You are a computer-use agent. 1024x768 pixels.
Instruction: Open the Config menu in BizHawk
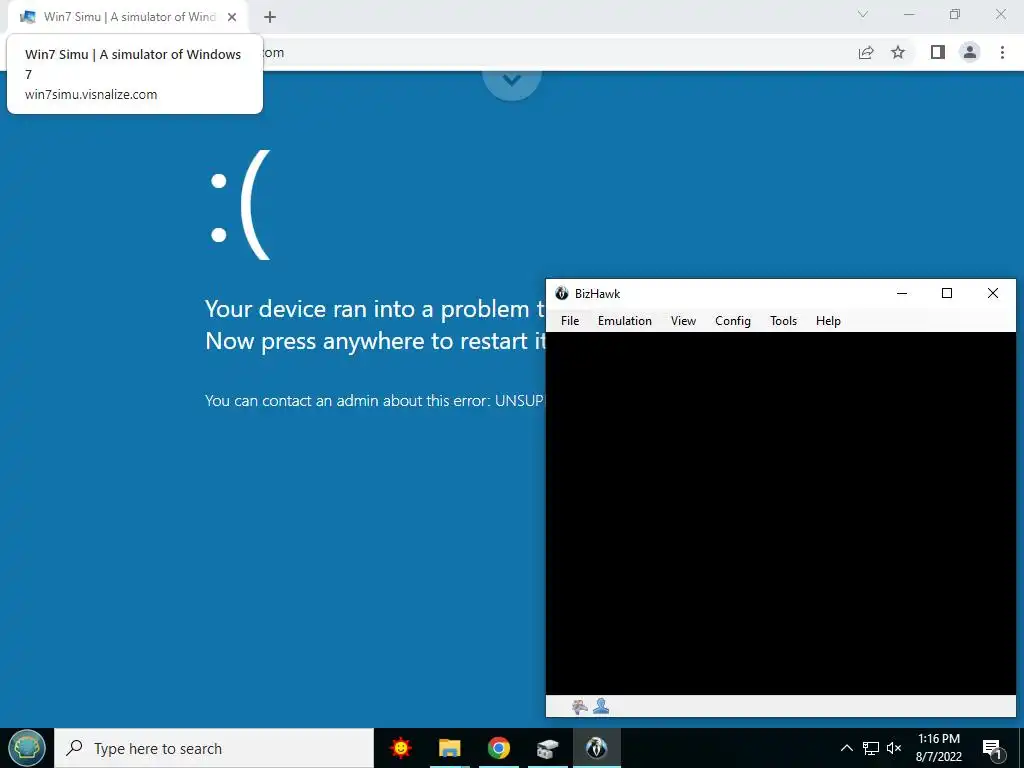click(x=733, y=321)
